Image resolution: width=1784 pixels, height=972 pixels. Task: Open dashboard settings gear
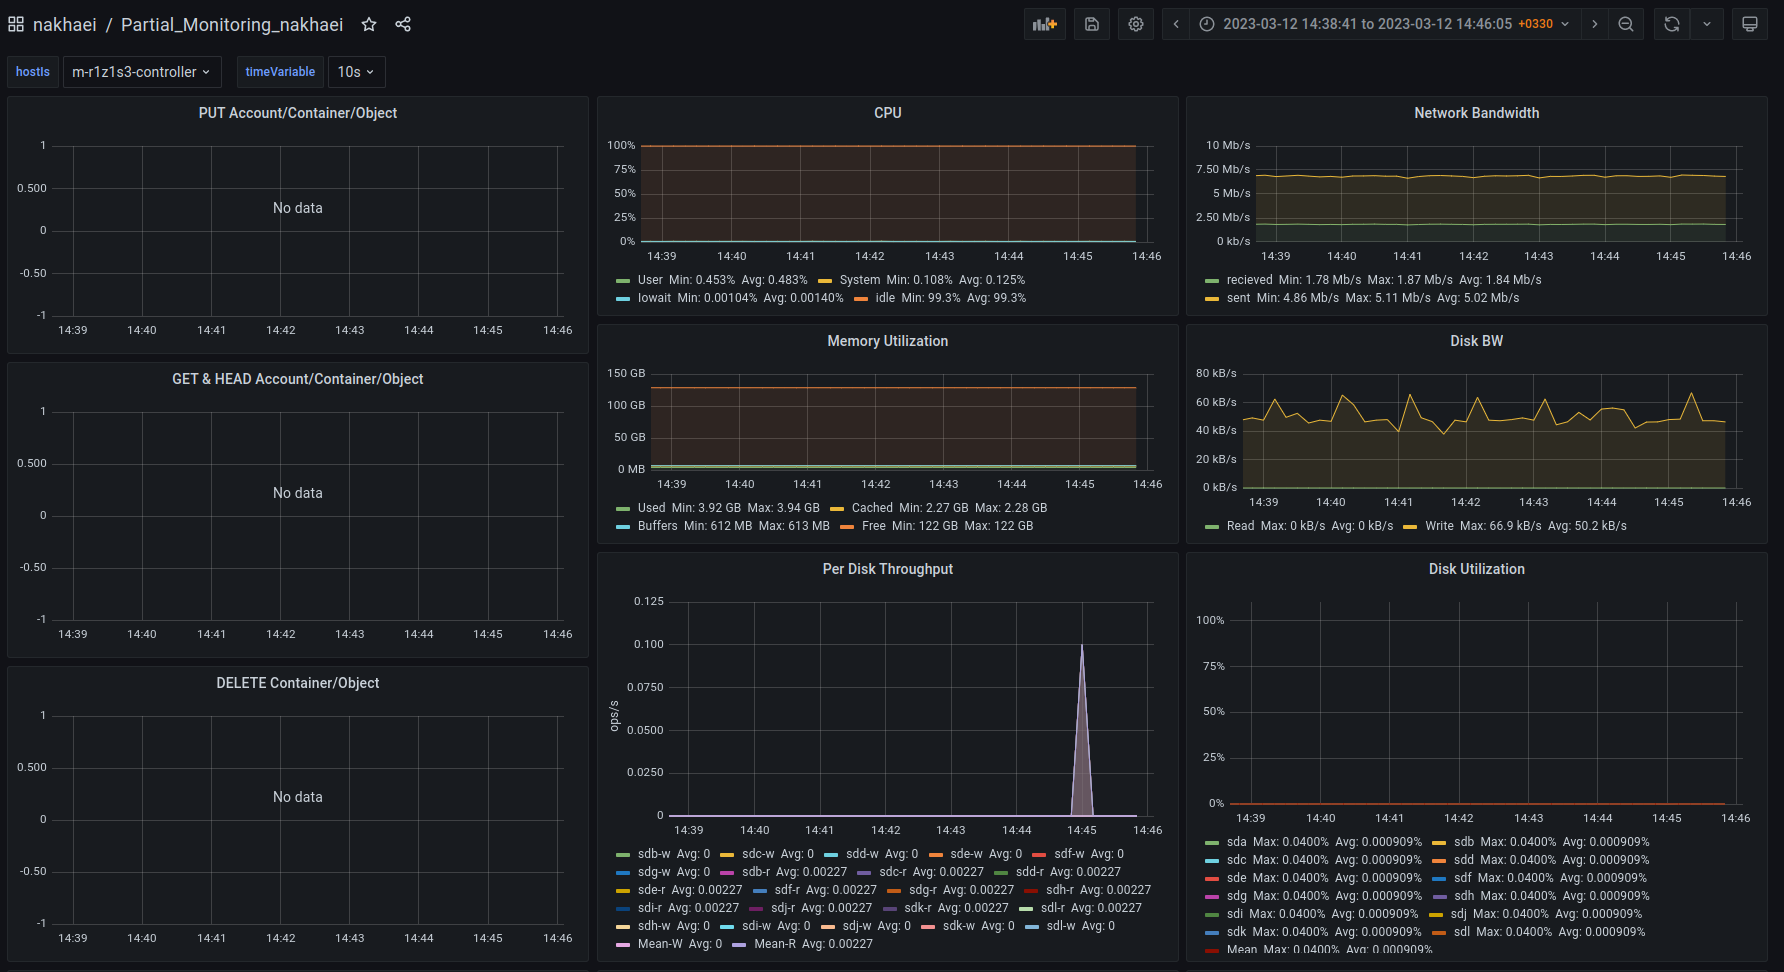[x=1136, y=24]
